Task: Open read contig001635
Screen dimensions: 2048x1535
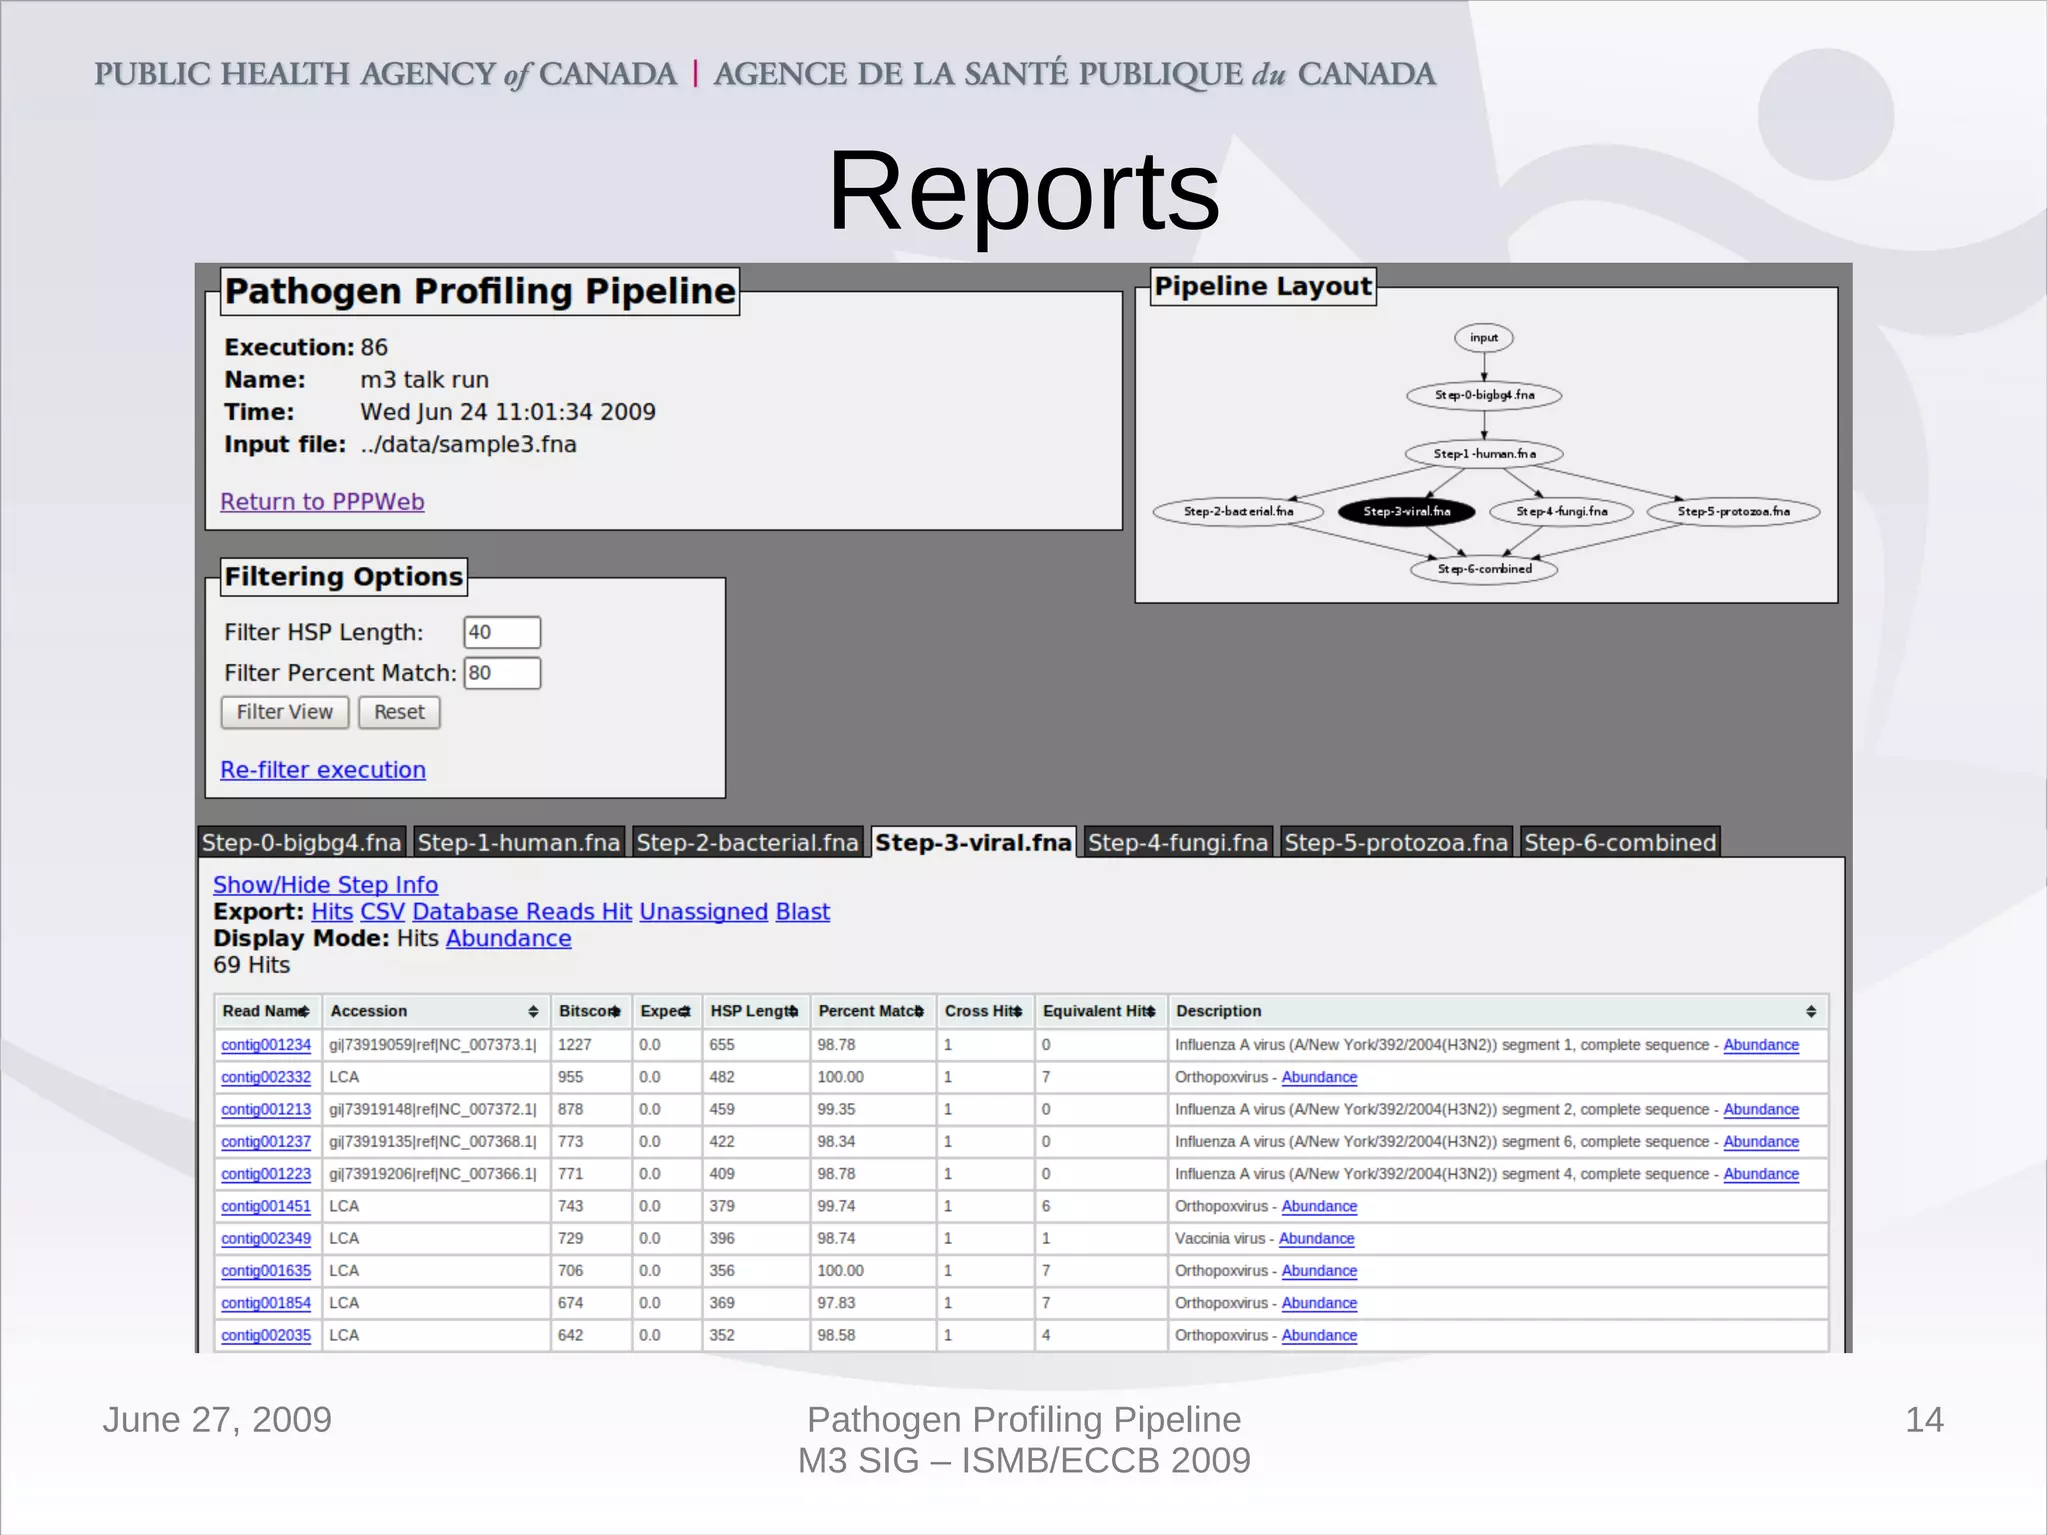Action: (x=266, y=1271)
